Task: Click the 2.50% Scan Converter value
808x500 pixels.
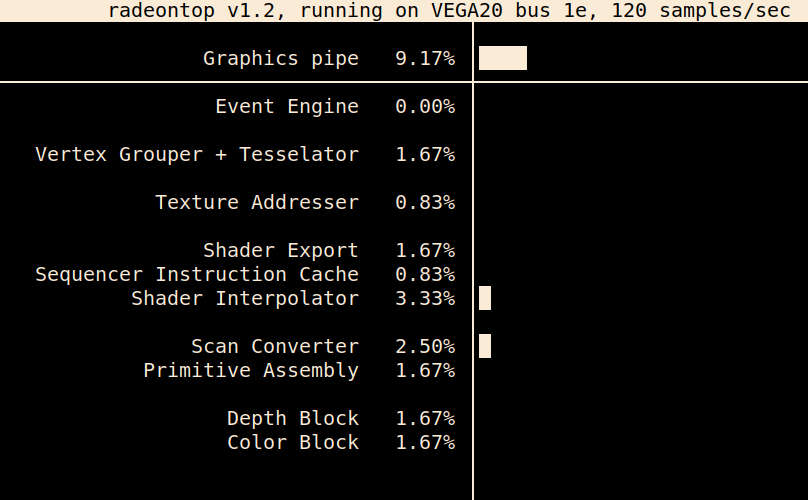Action: 425,346
